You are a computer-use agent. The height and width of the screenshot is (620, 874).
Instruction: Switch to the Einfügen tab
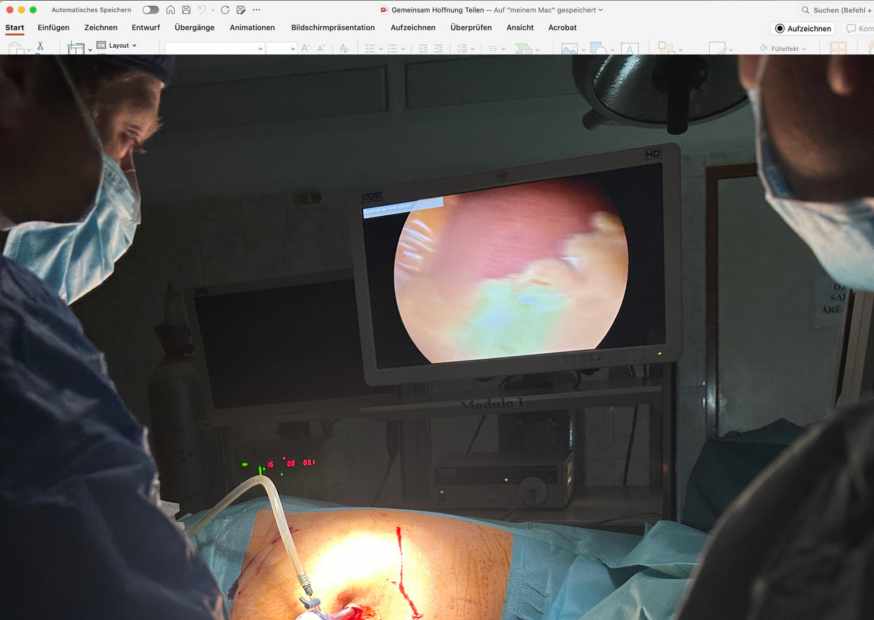(54, 27)
